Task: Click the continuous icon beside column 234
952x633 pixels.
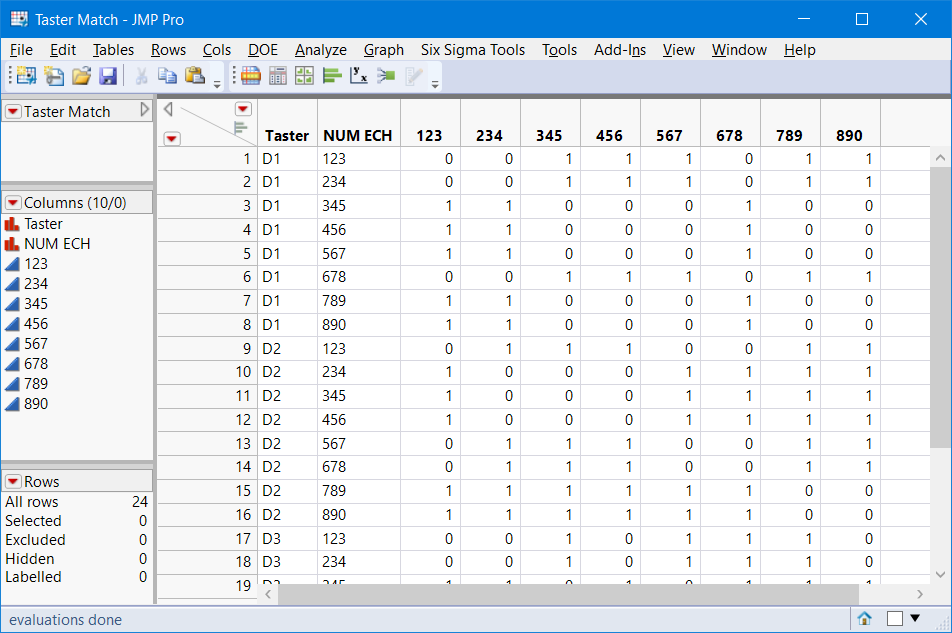Action: (12, 284)
